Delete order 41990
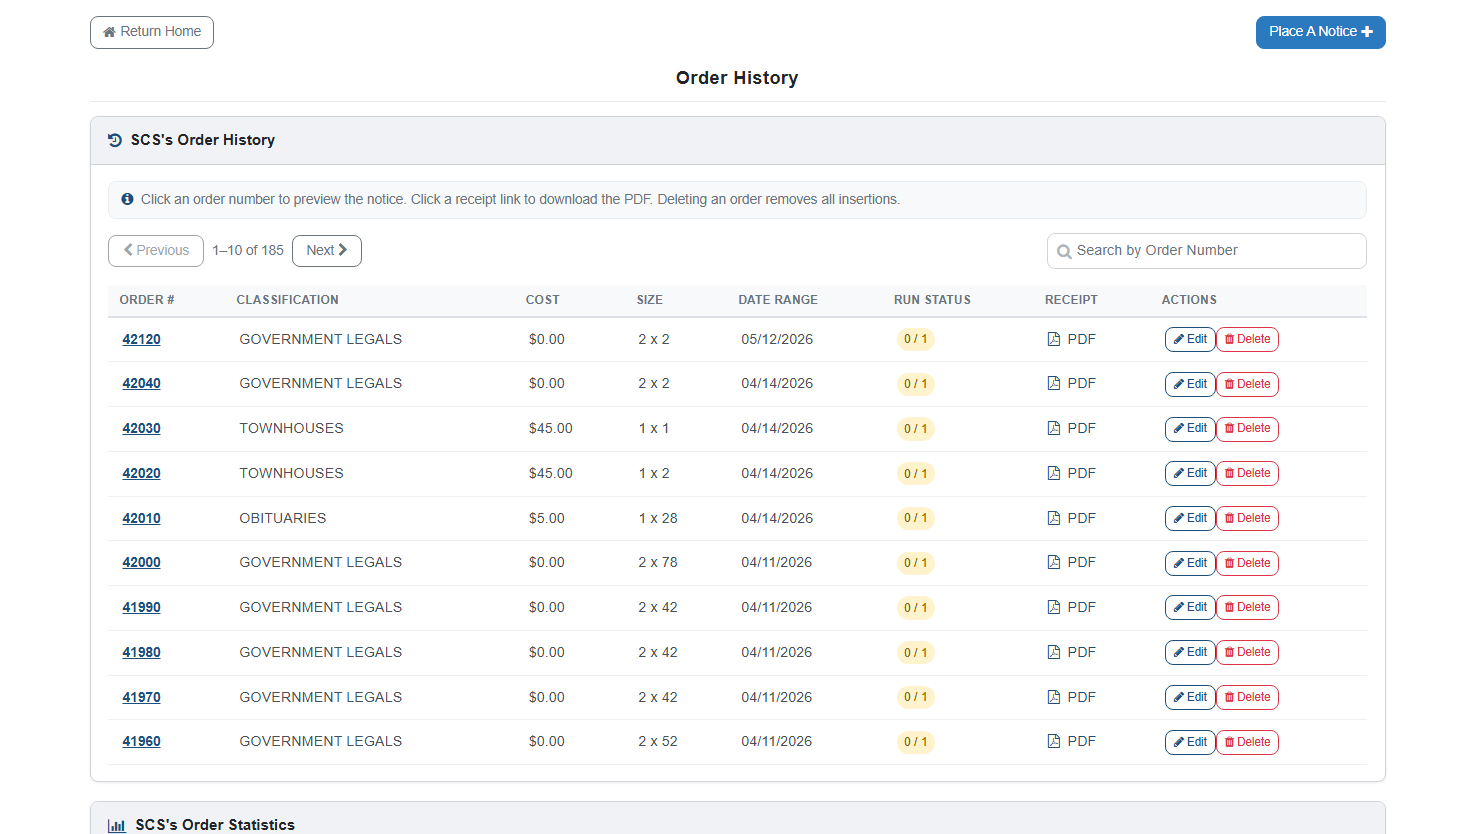1471x834 pixels. point(1247,607)
